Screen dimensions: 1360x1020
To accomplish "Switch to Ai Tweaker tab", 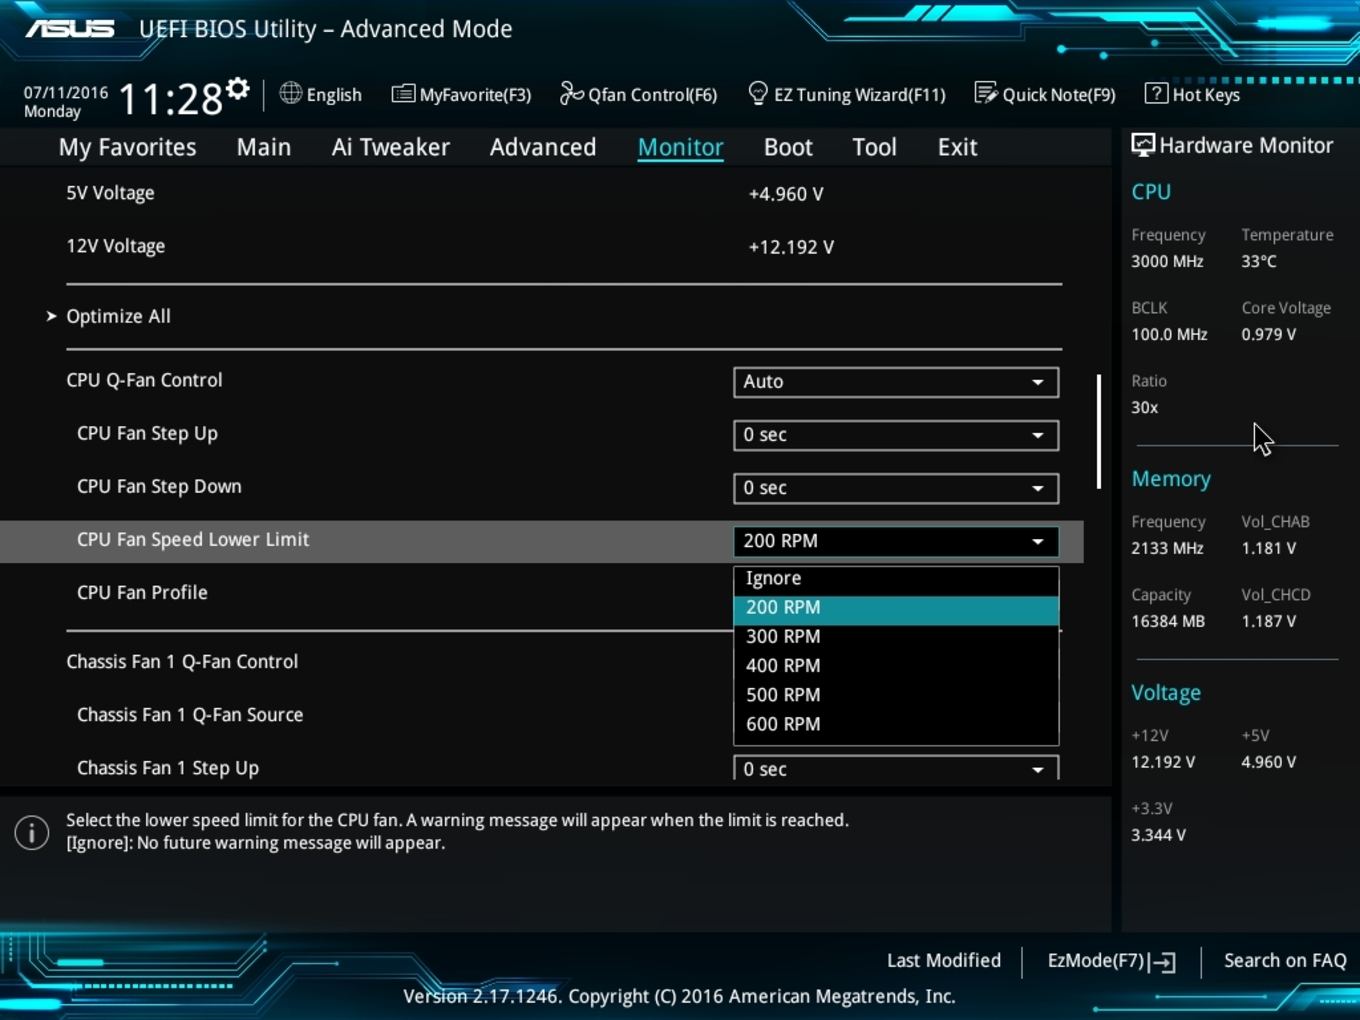I will [x=390, y=147].
